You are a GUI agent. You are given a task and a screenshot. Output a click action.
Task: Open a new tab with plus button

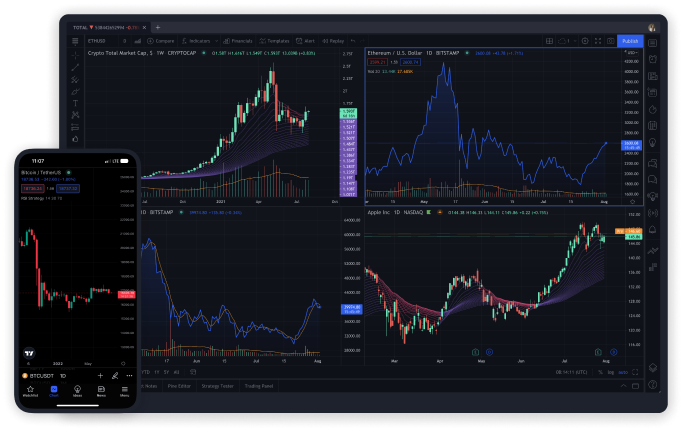pyautogui.click(x=158, y=27)
